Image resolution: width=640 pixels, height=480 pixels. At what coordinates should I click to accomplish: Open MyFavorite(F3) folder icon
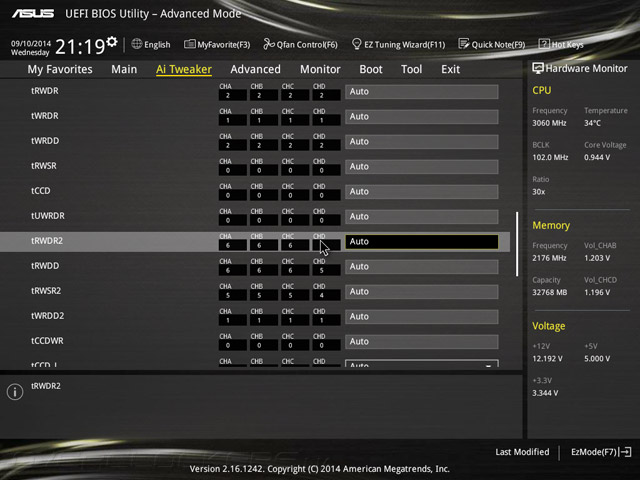(x=189, y=44)
